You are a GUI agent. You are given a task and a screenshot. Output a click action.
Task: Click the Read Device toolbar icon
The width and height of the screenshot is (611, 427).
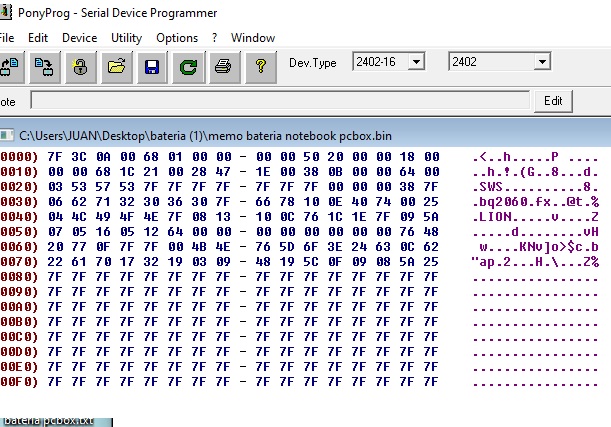click(x=10, y=67)
